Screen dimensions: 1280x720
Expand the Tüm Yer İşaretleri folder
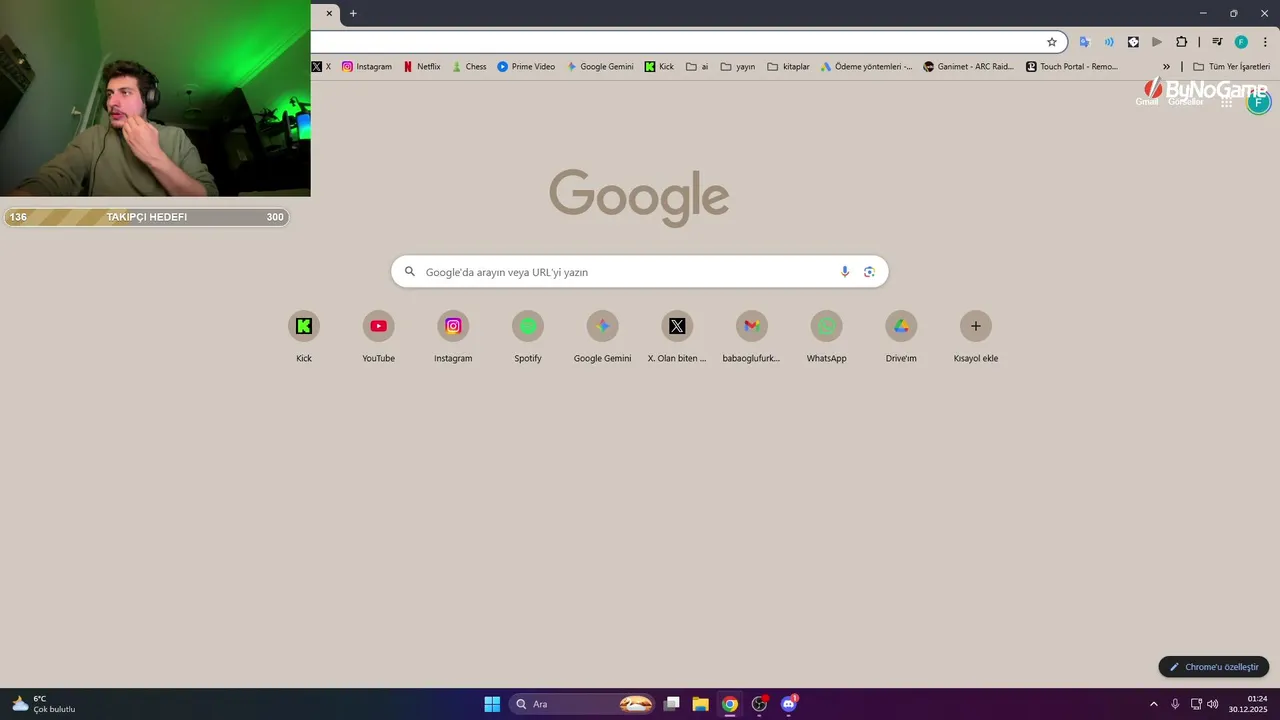pos(1231,67)
